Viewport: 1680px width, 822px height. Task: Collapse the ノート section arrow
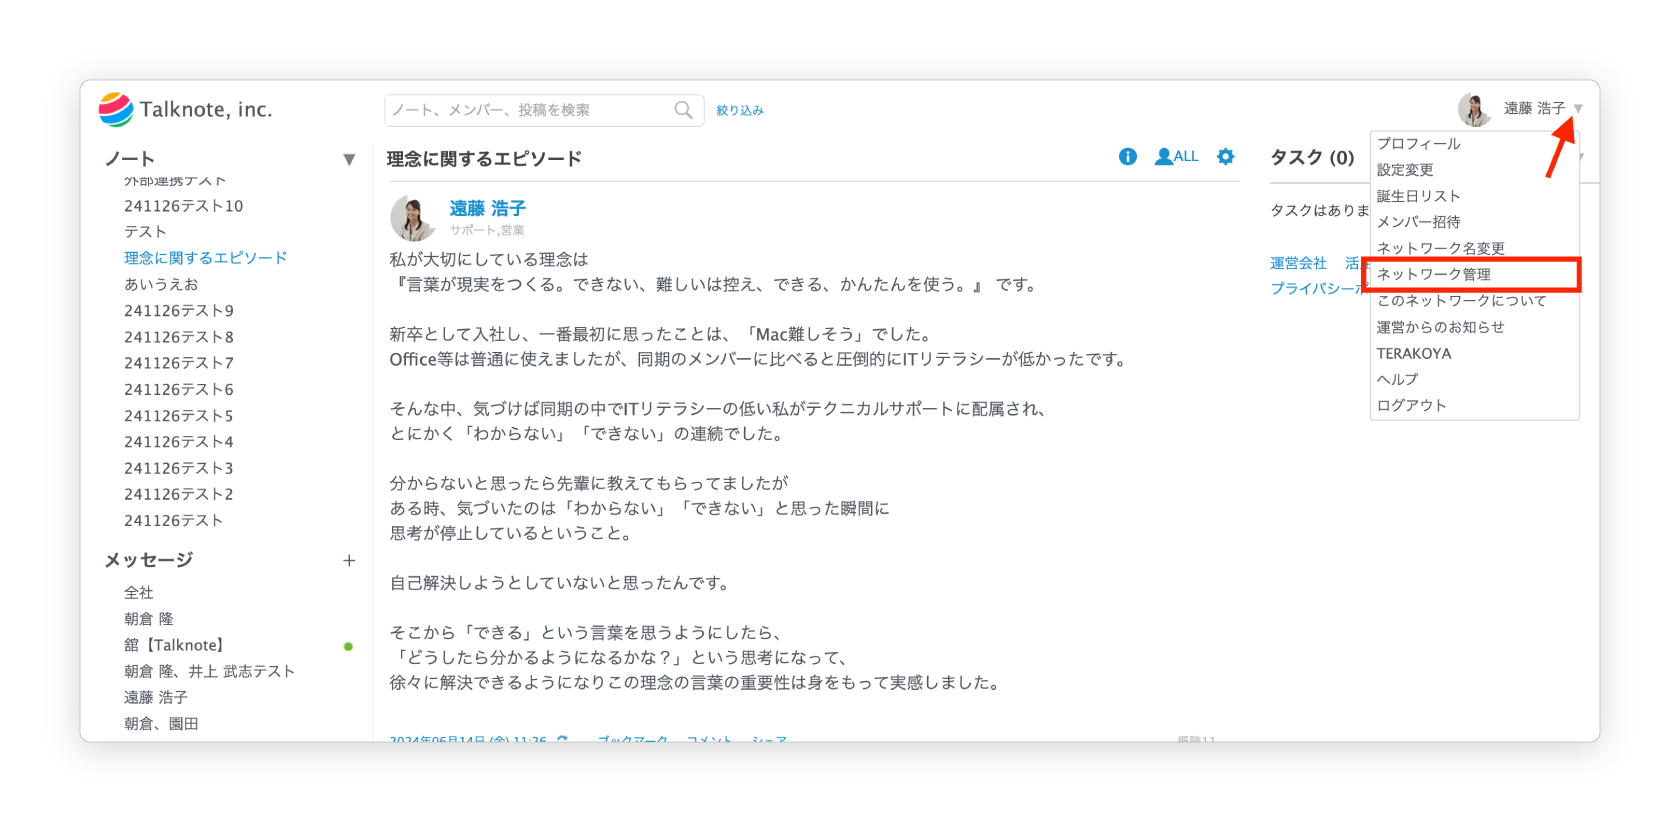coord(349,159)
